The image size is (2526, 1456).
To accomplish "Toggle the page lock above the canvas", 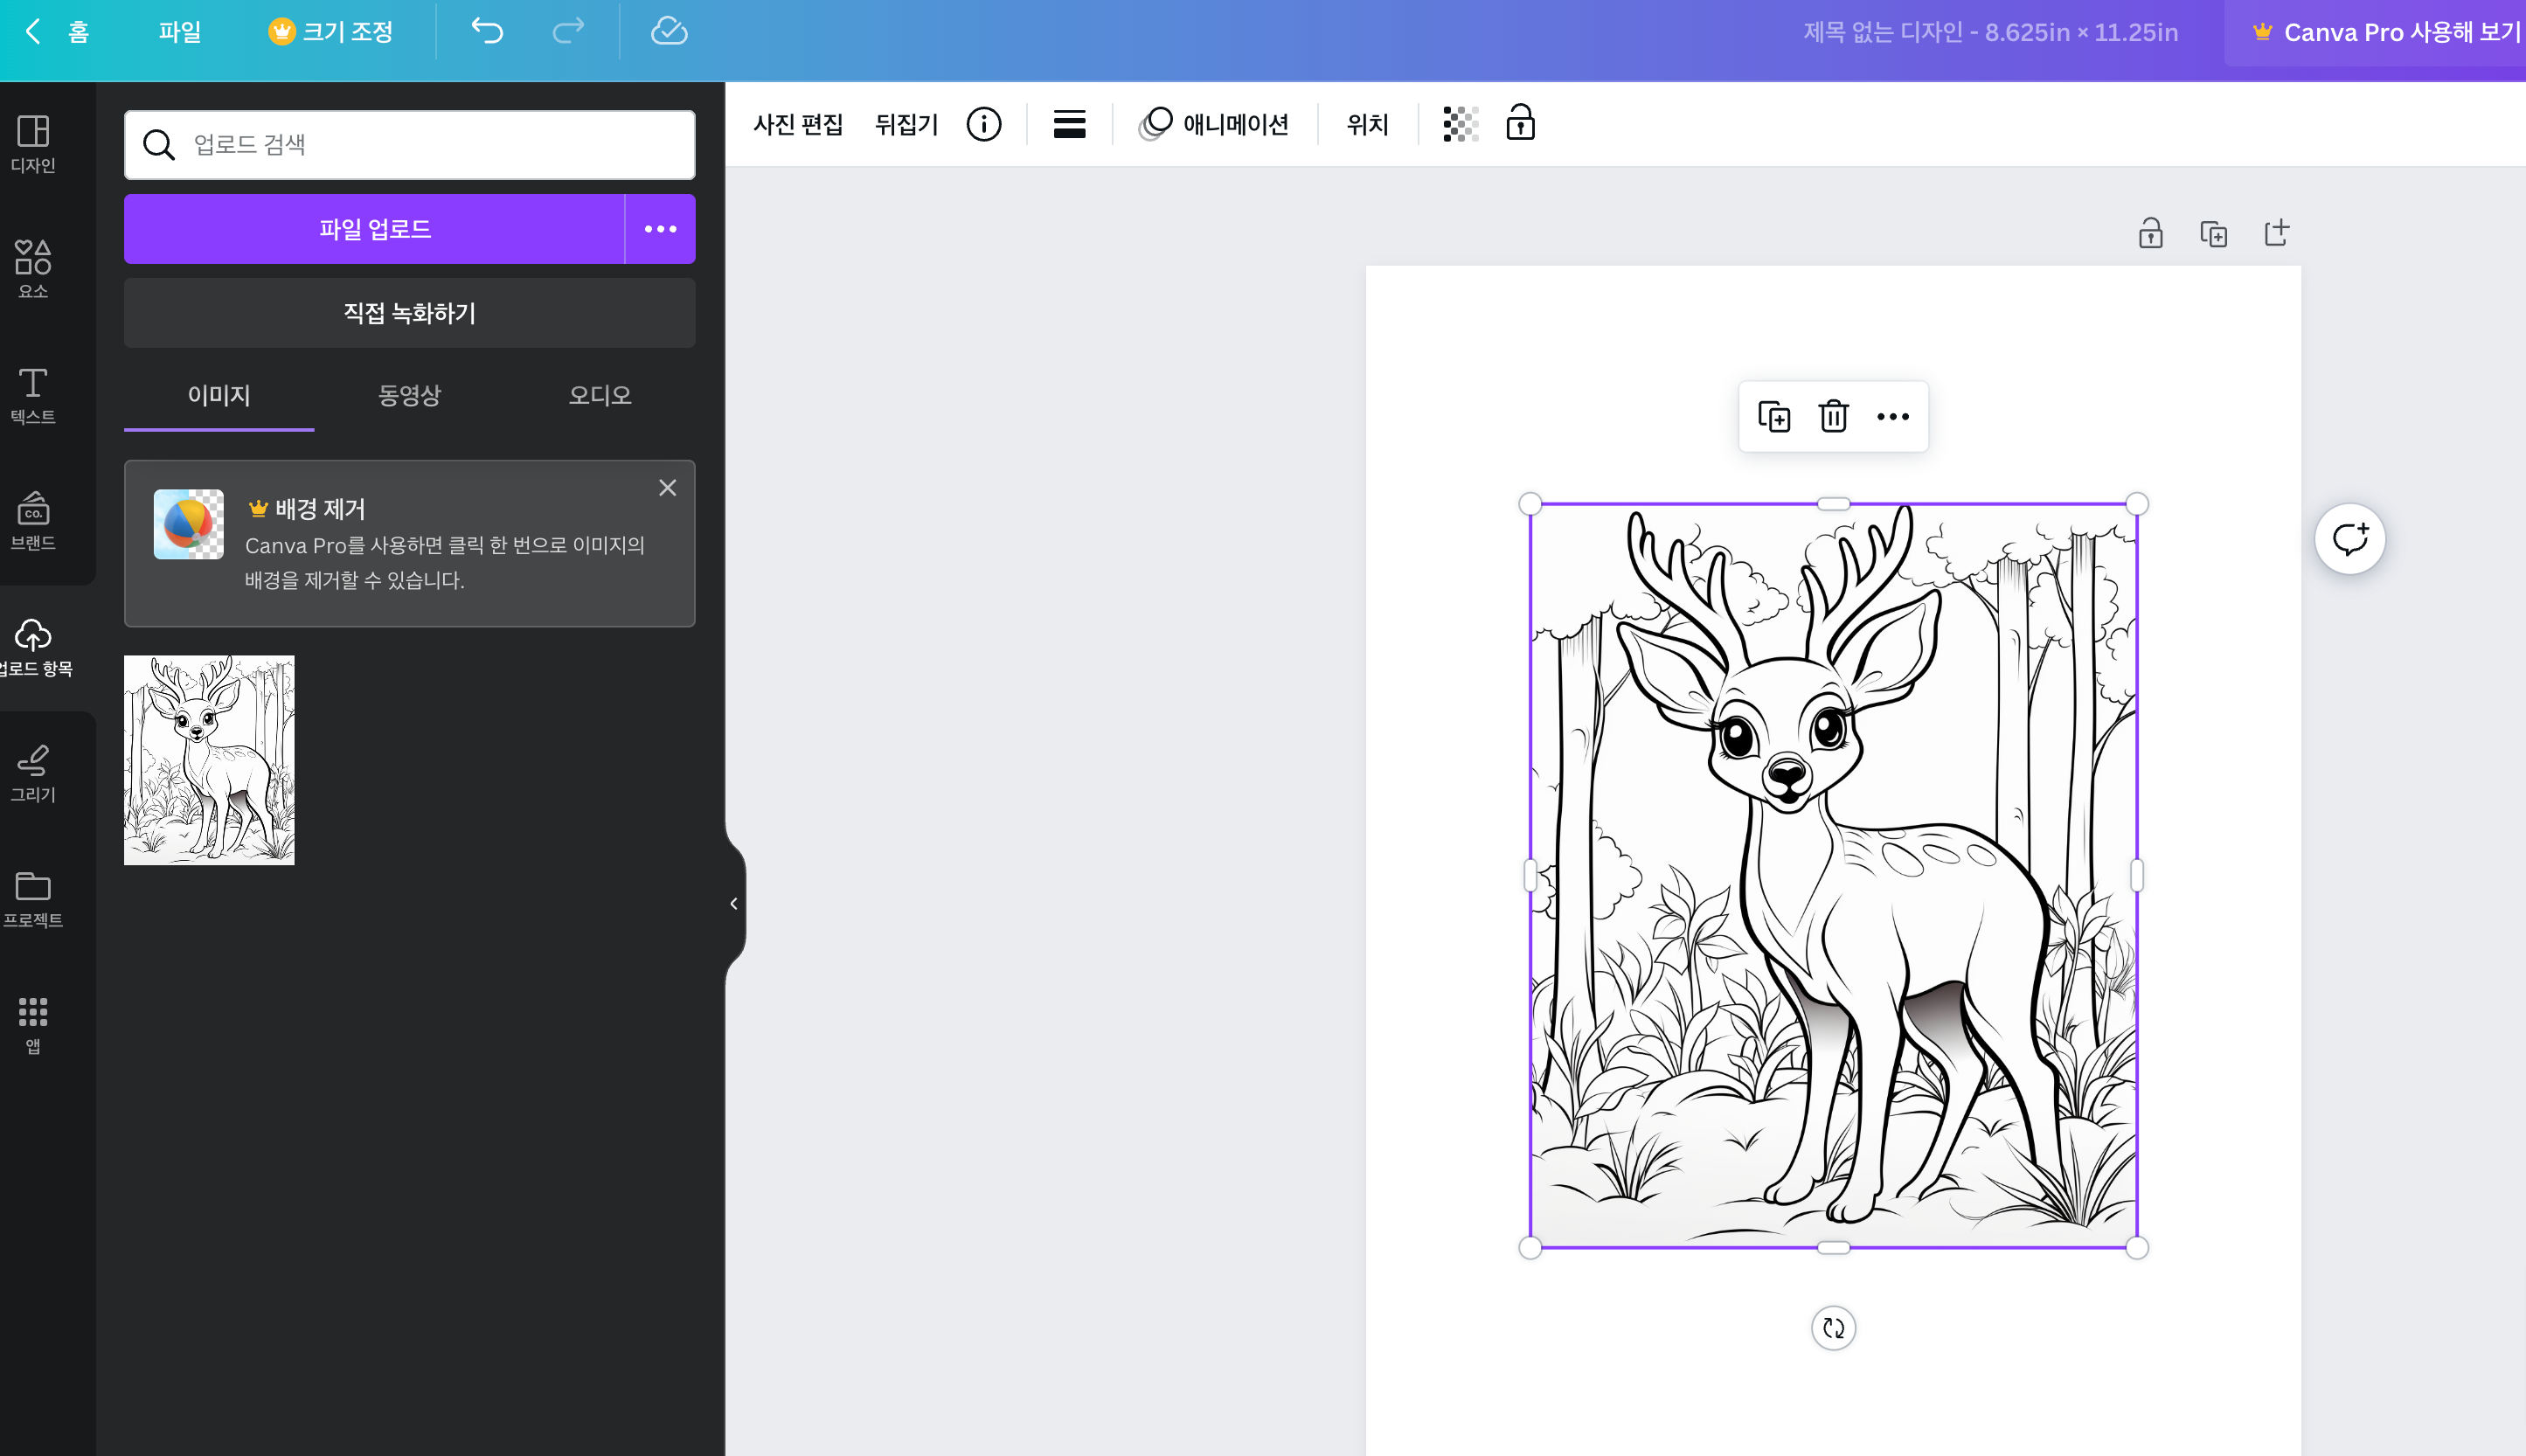I will 2150,233.
